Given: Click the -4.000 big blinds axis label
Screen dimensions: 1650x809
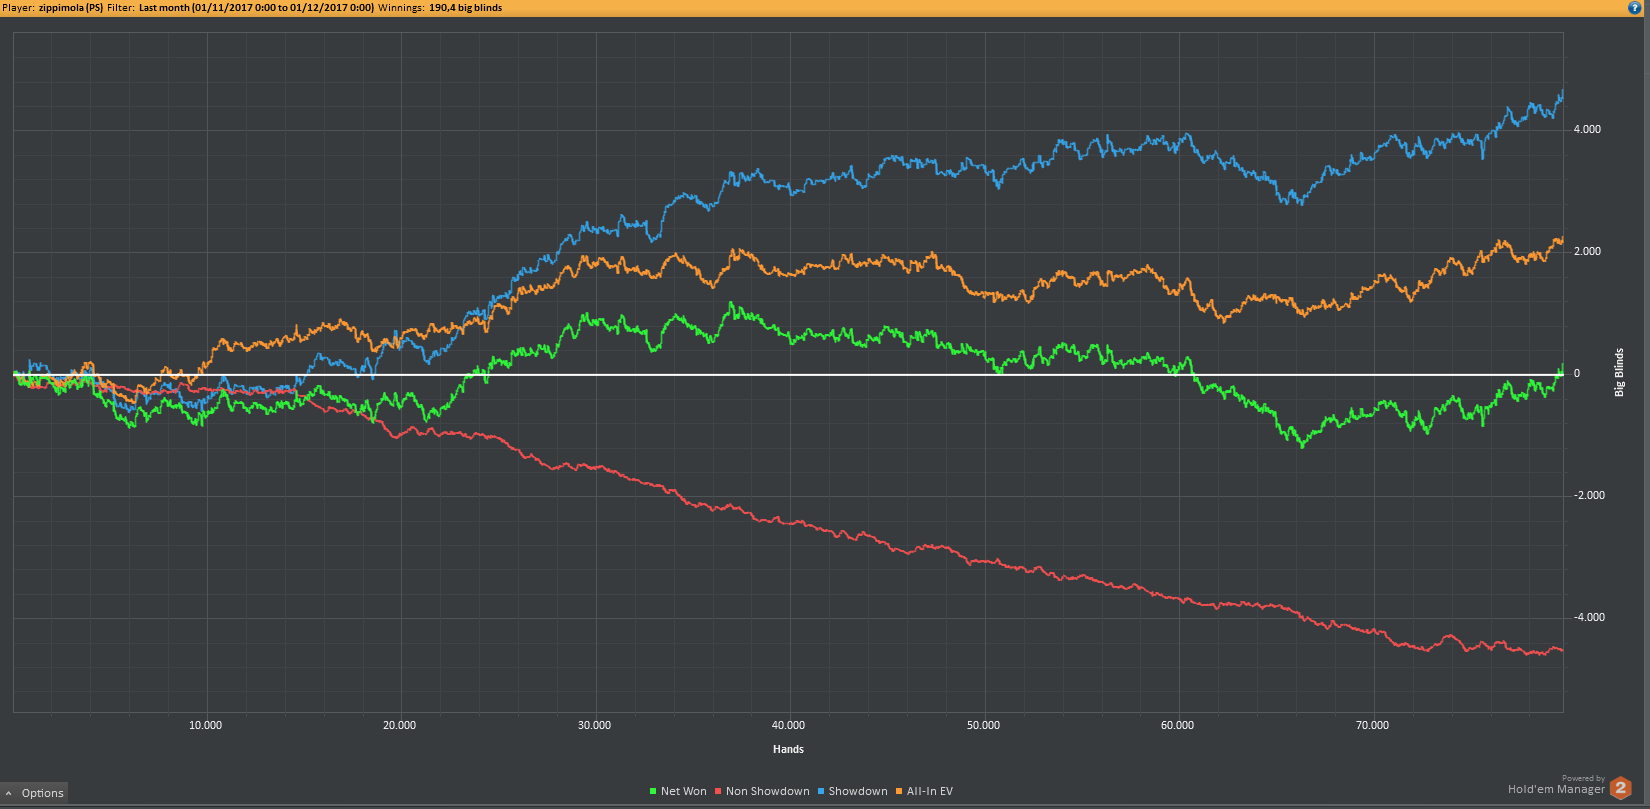Looking at the screenshot, I should [x=1589, y=617].
